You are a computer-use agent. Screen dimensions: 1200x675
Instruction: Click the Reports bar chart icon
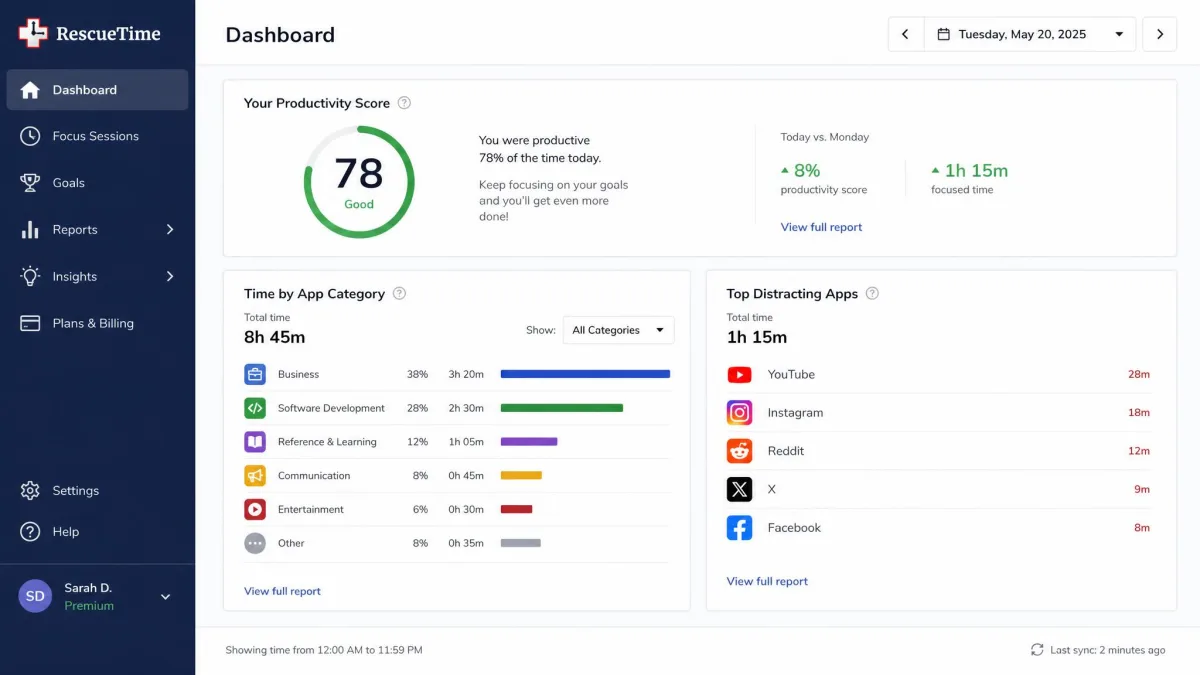30,229
